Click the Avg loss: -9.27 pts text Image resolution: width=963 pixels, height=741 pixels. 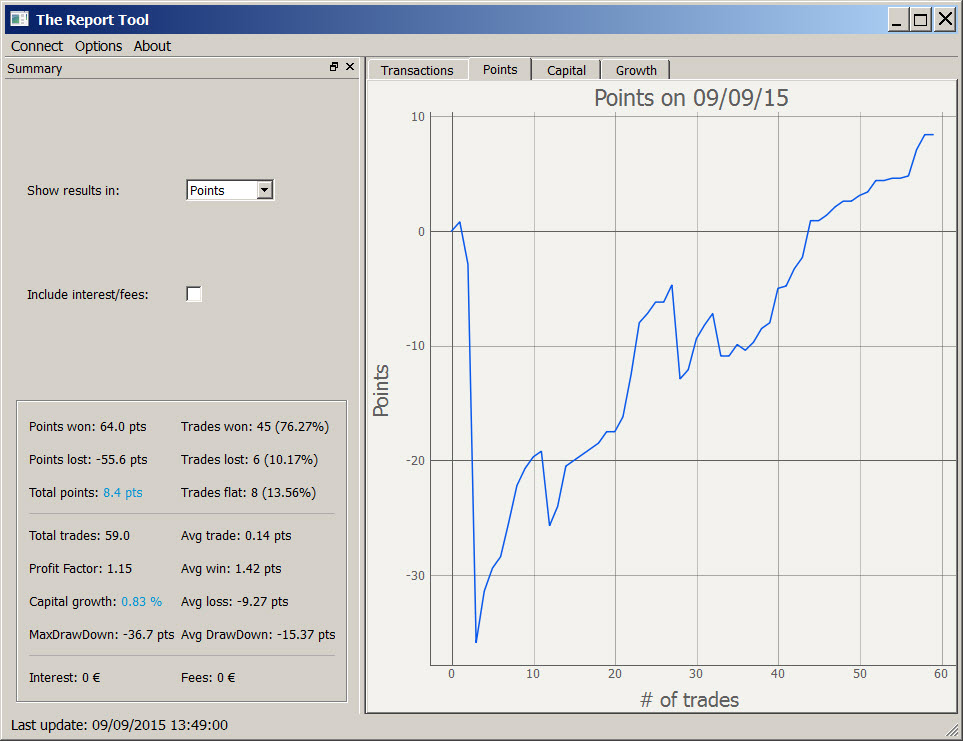[x=235, y=602]
